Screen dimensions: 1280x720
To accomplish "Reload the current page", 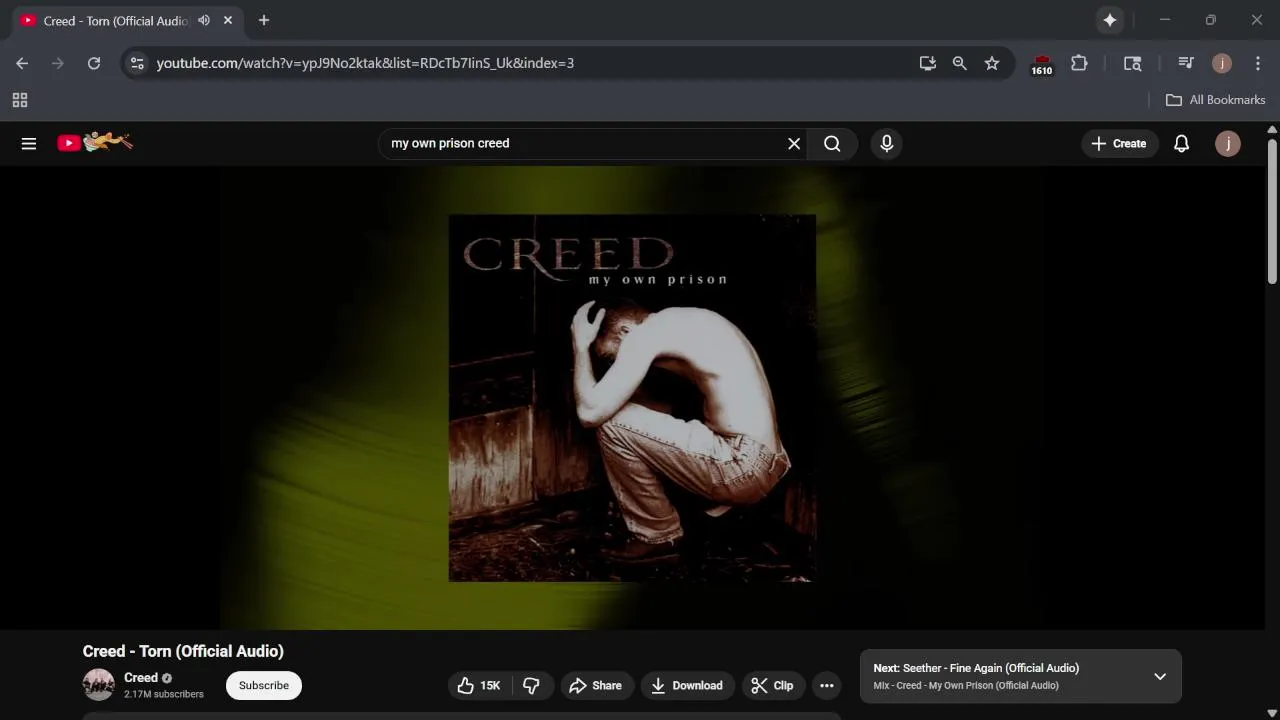I will 94,63.
